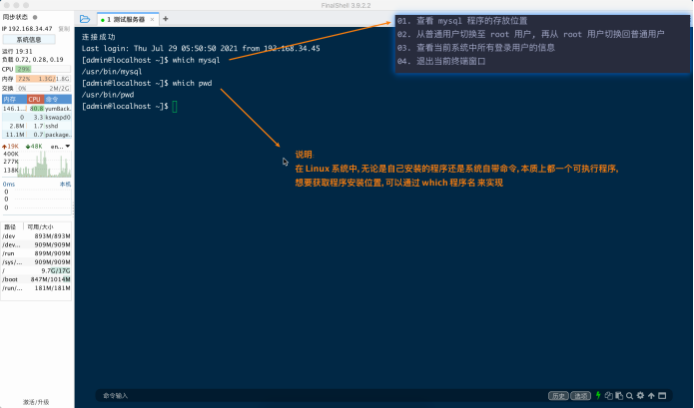694x408 pixels.
Task: Click the /usr/bin/mysql output line
Action: point(112,72)
